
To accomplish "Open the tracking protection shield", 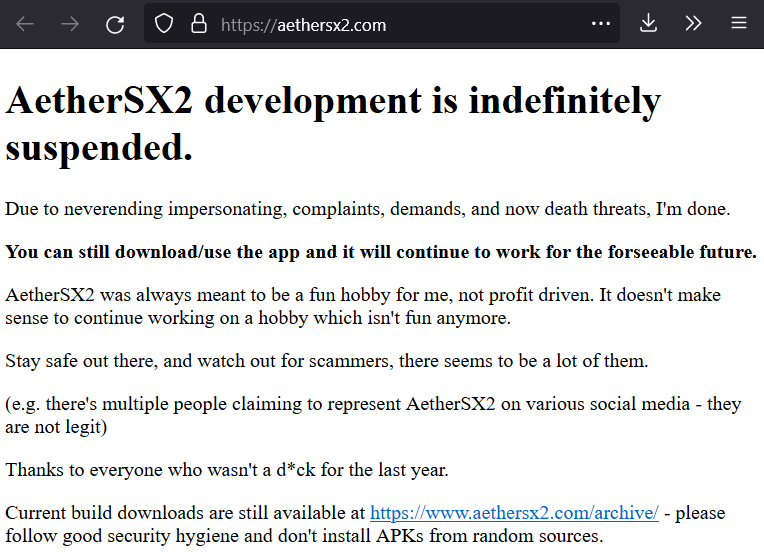I will coord(164,23).
